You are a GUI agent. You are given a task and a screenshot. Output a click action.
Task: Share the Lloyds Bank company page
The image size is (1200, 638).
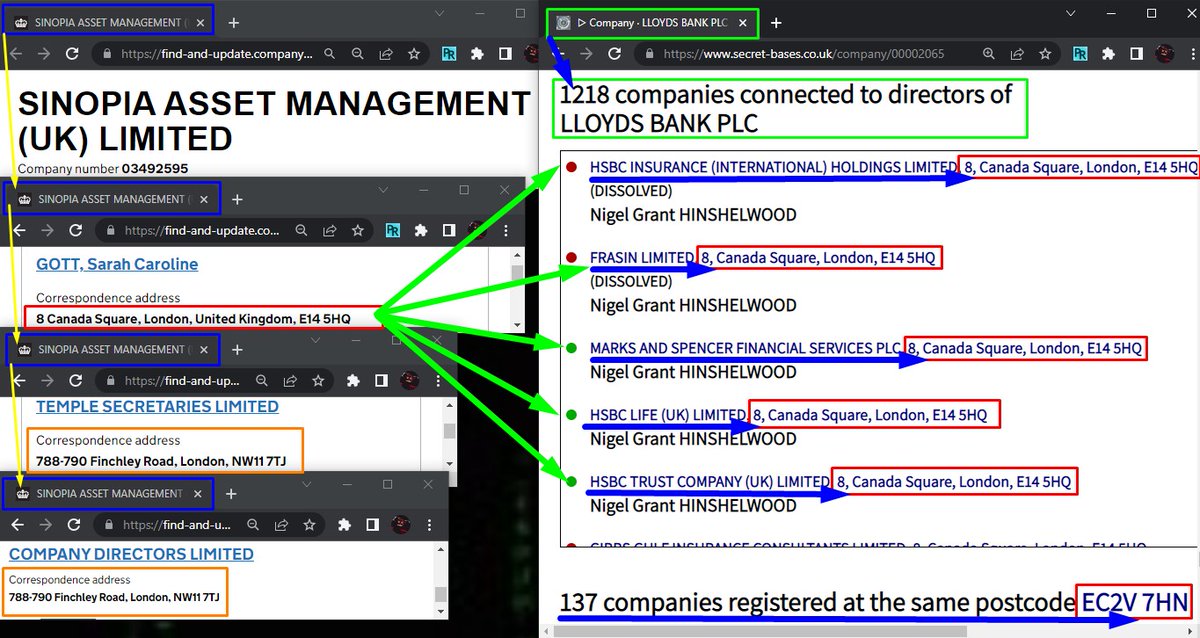1017,54
